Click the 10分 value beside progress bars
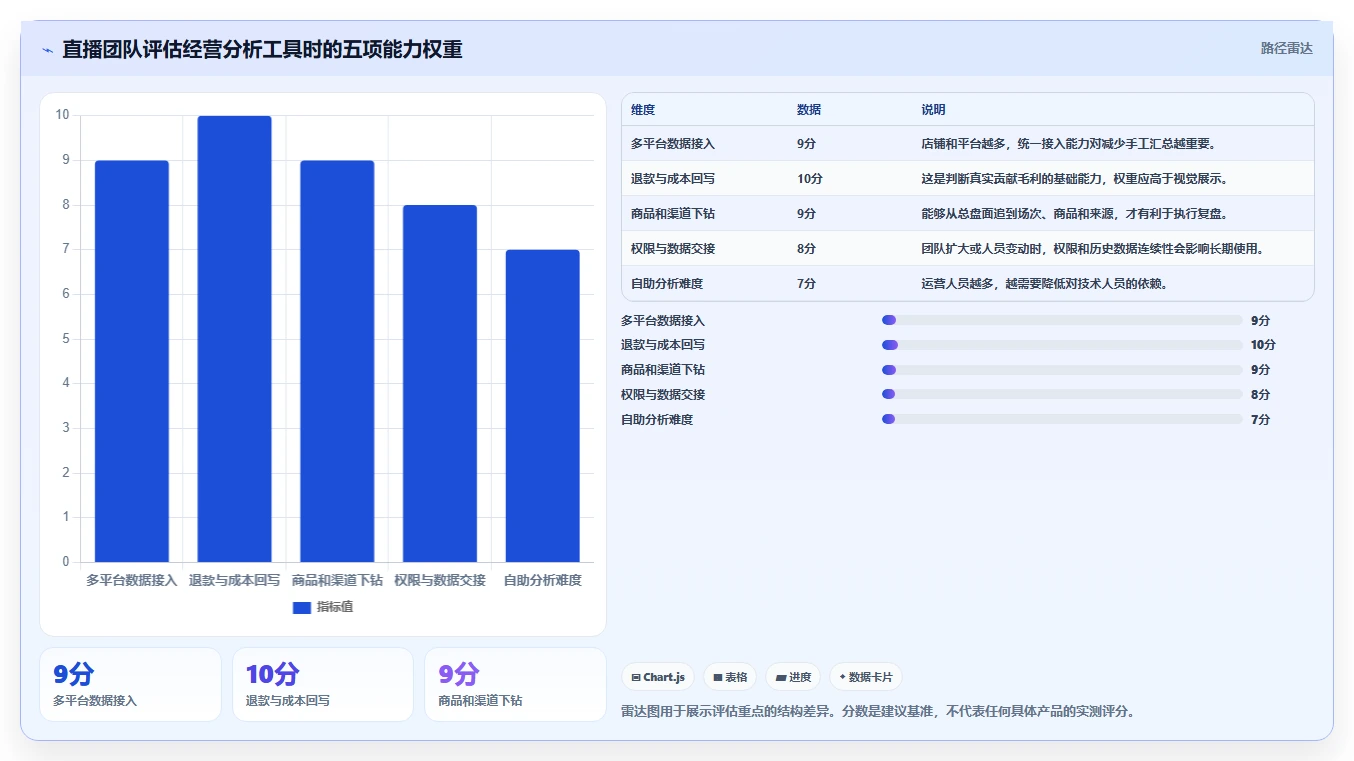This screenshot has width=1354, height=761. click(1263, 345)
